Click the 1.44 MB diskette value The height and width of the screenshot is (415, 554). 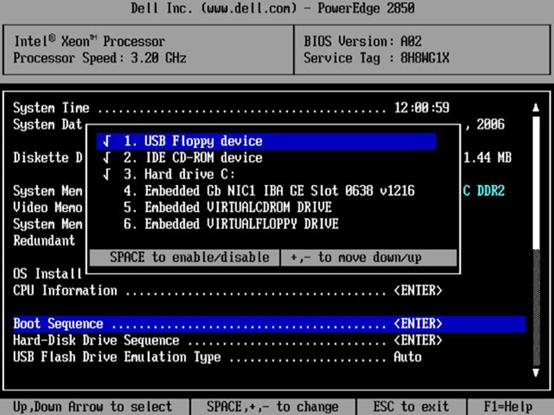click(x=488, y=158)
